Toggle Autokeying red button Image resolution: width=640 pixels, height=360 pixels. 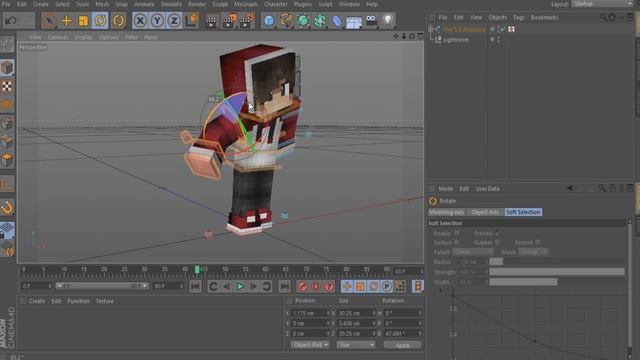coord(316,286)
